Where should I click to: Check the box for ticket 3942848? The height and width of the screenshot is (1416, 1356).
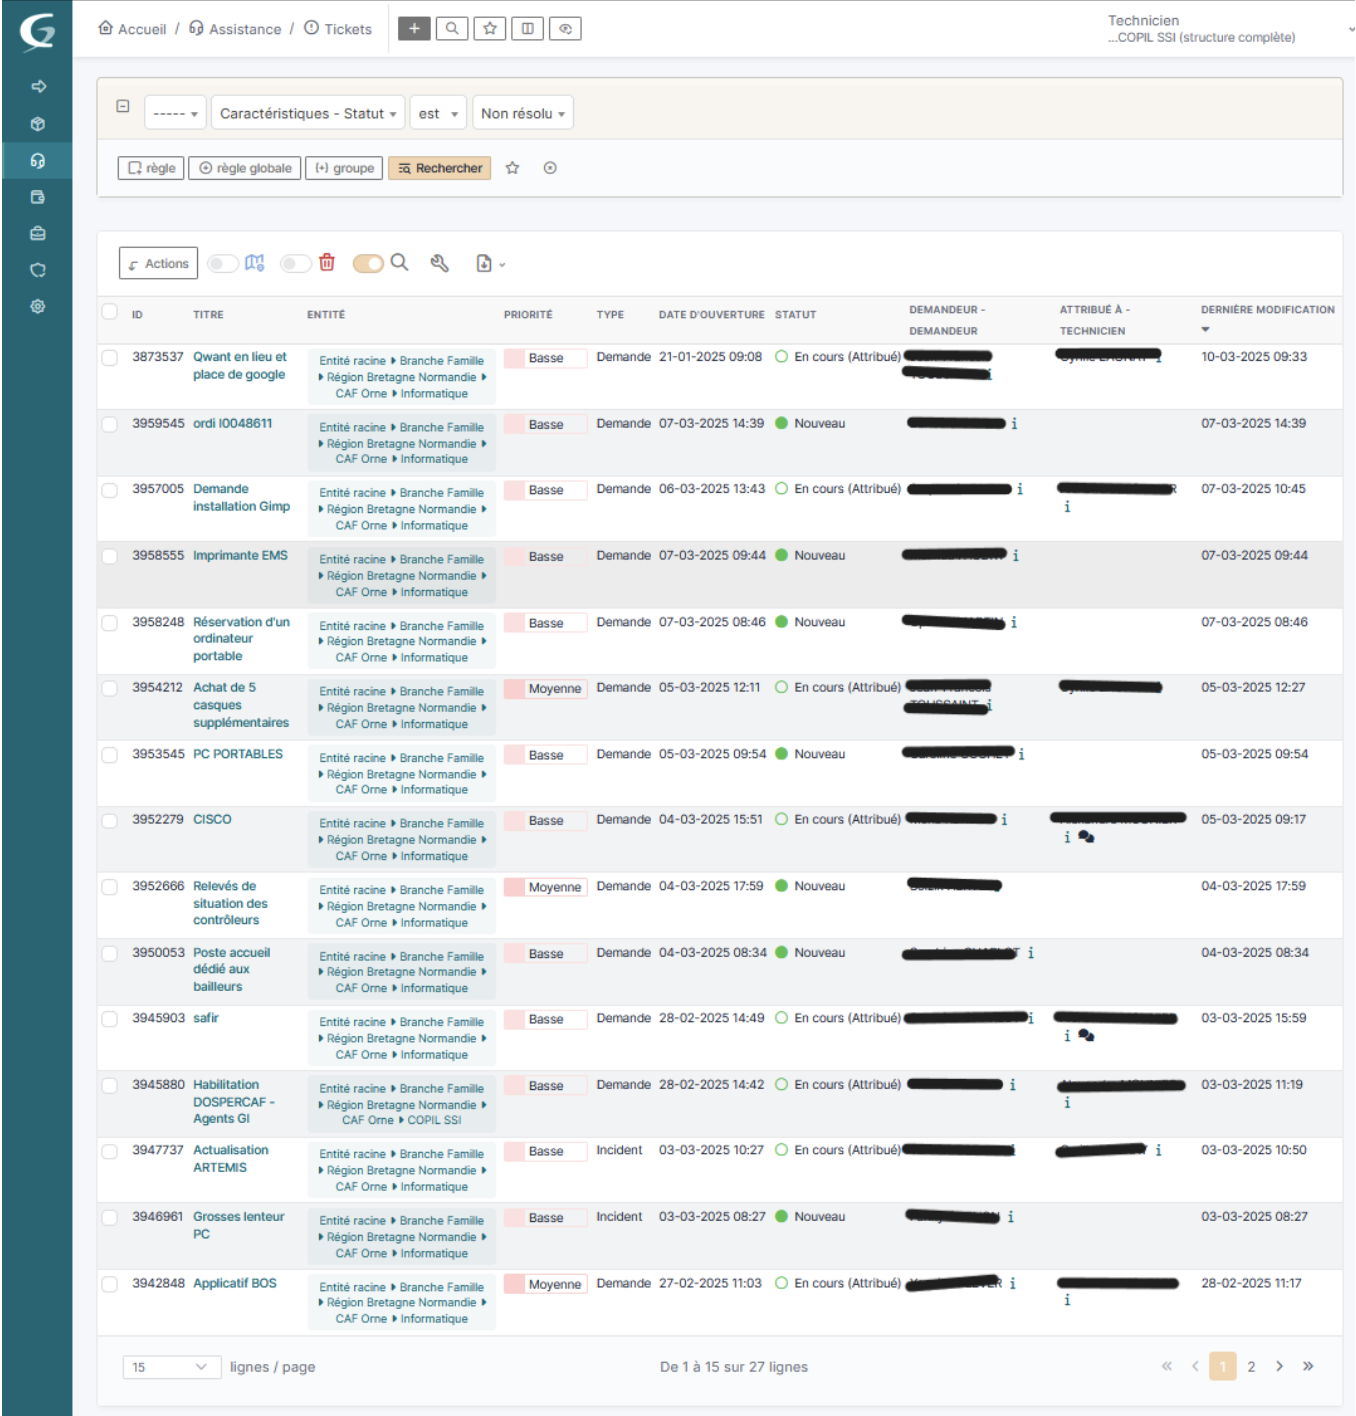tap(110, 1284)
